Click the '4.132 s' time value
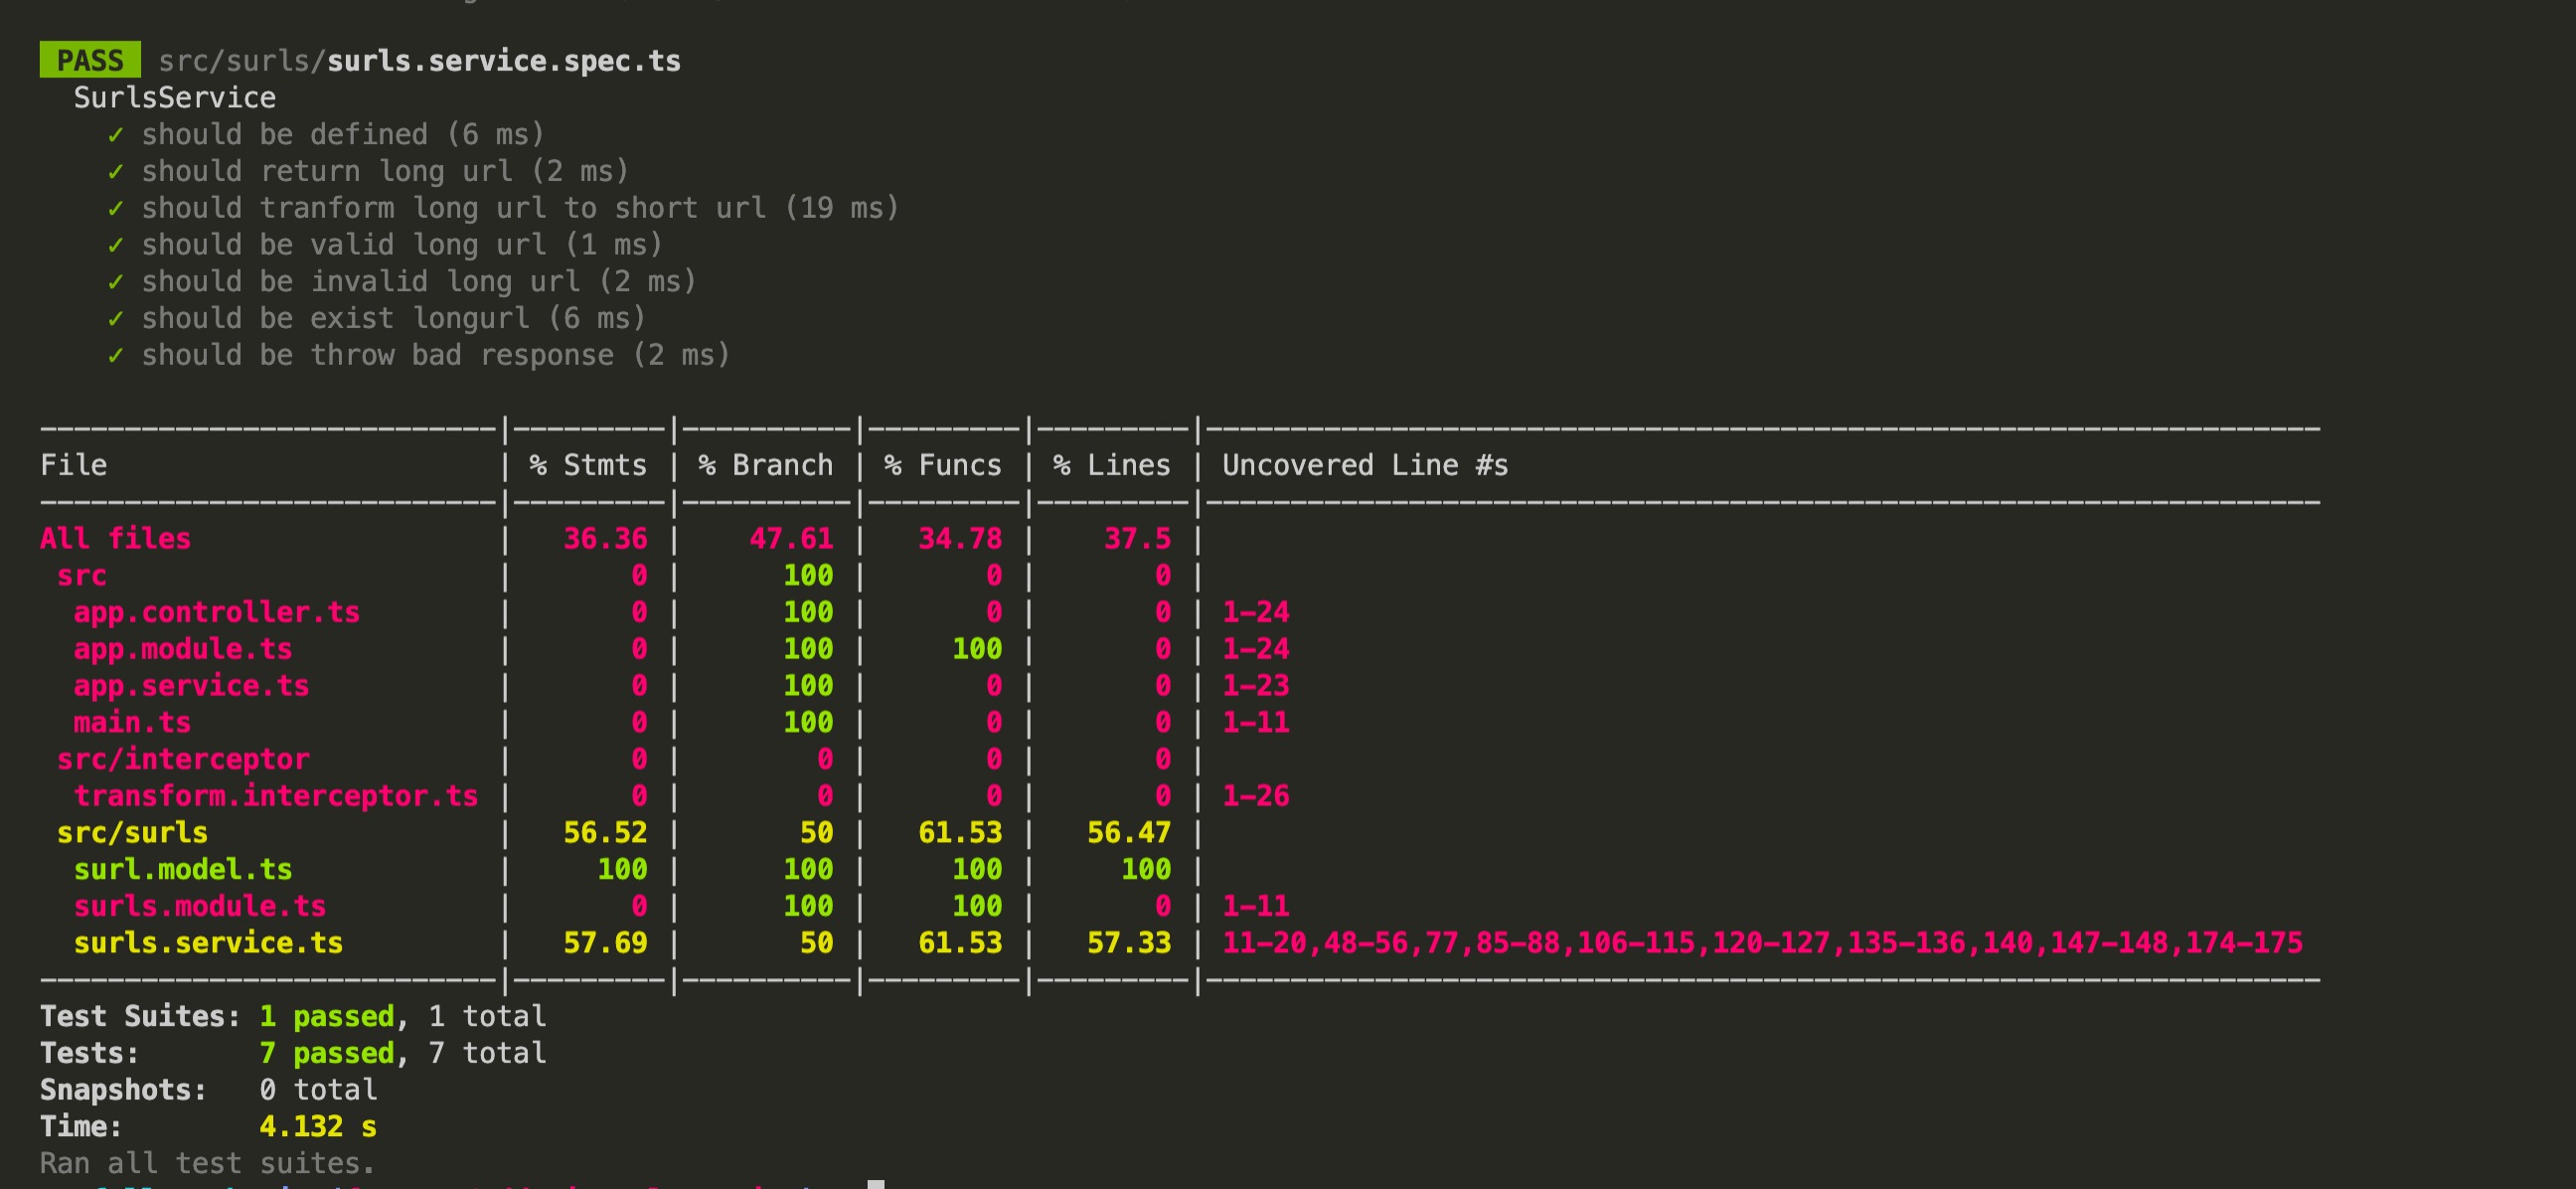Image resolution: width=2576 pixels, height=1189 pixels. (x=318, y=1126)
